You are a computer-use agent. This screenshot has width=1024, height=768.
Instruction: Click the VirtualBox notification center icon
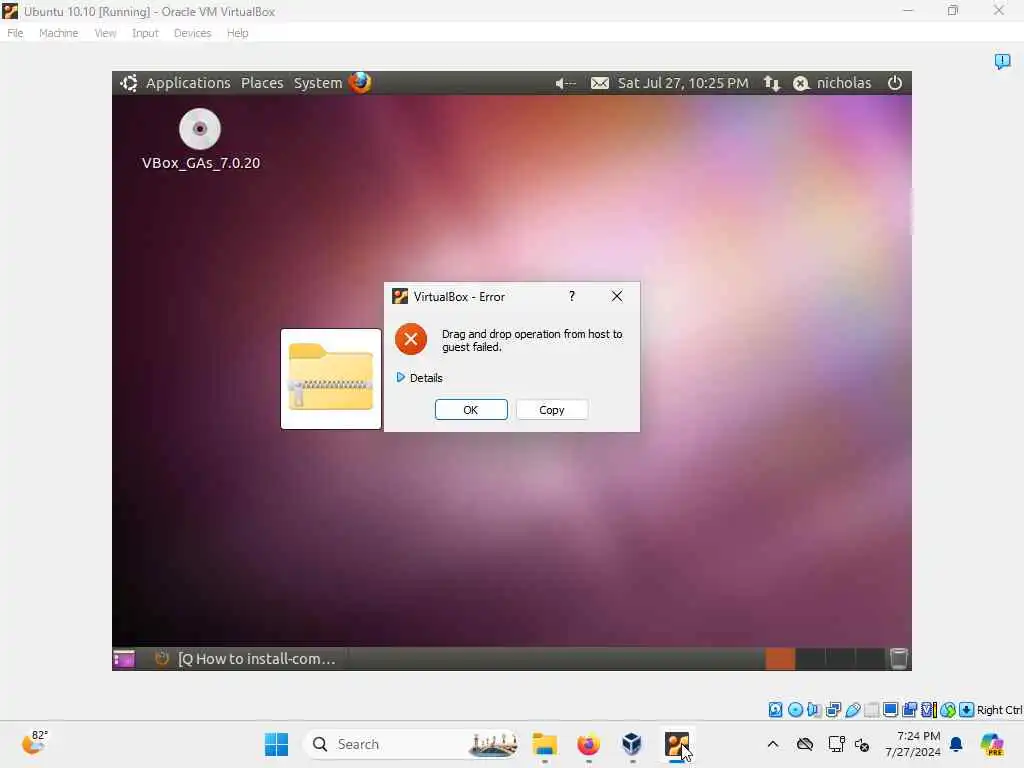(x=1002, y=61)
